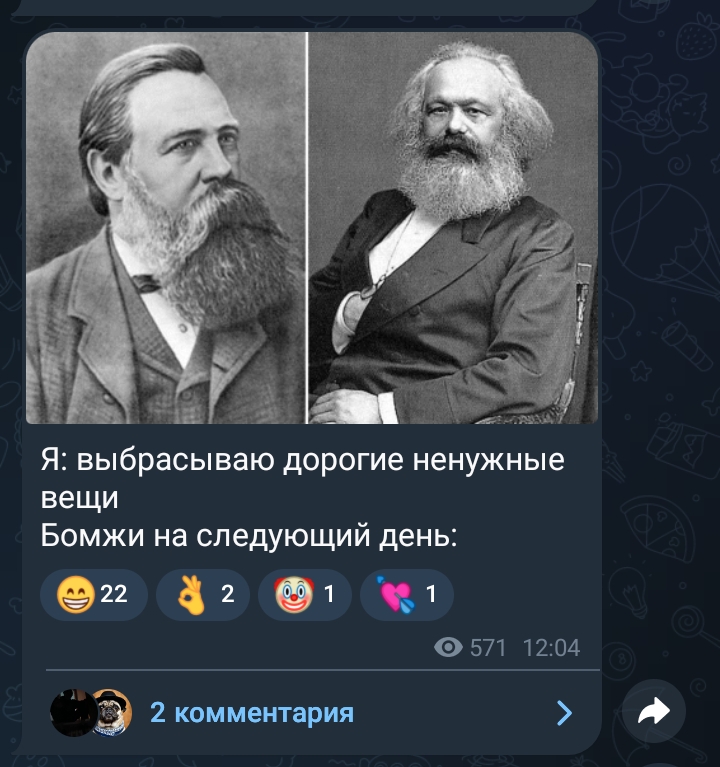Click the clown emoji icon
Image resolution: width=720 pixels, height=767 pixels.
(x=293, y=594)
